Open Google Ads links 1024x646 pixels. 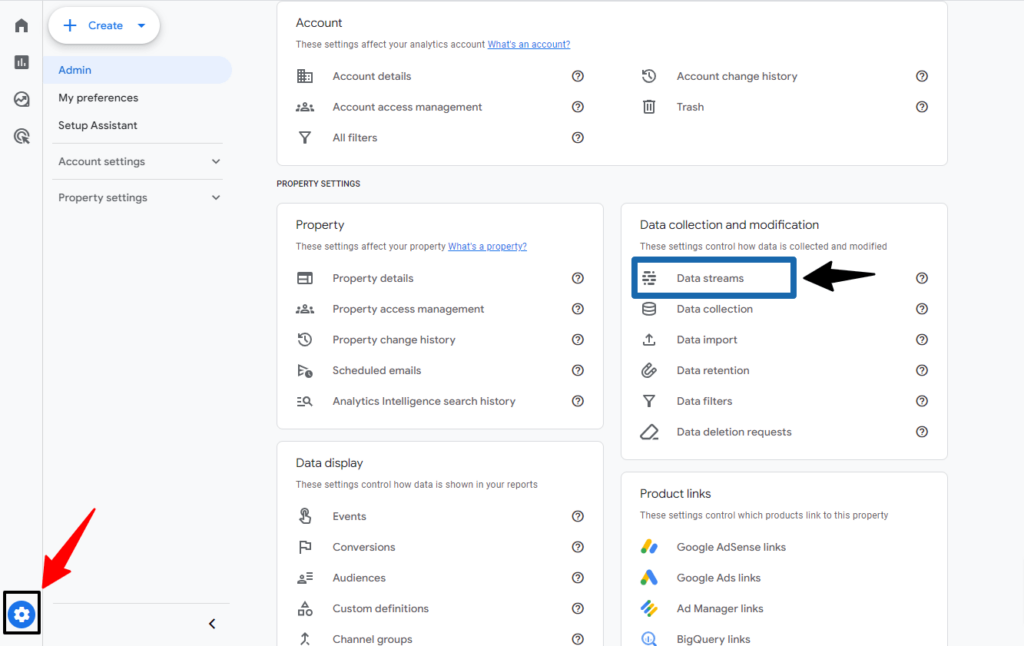tap(718, 578)
